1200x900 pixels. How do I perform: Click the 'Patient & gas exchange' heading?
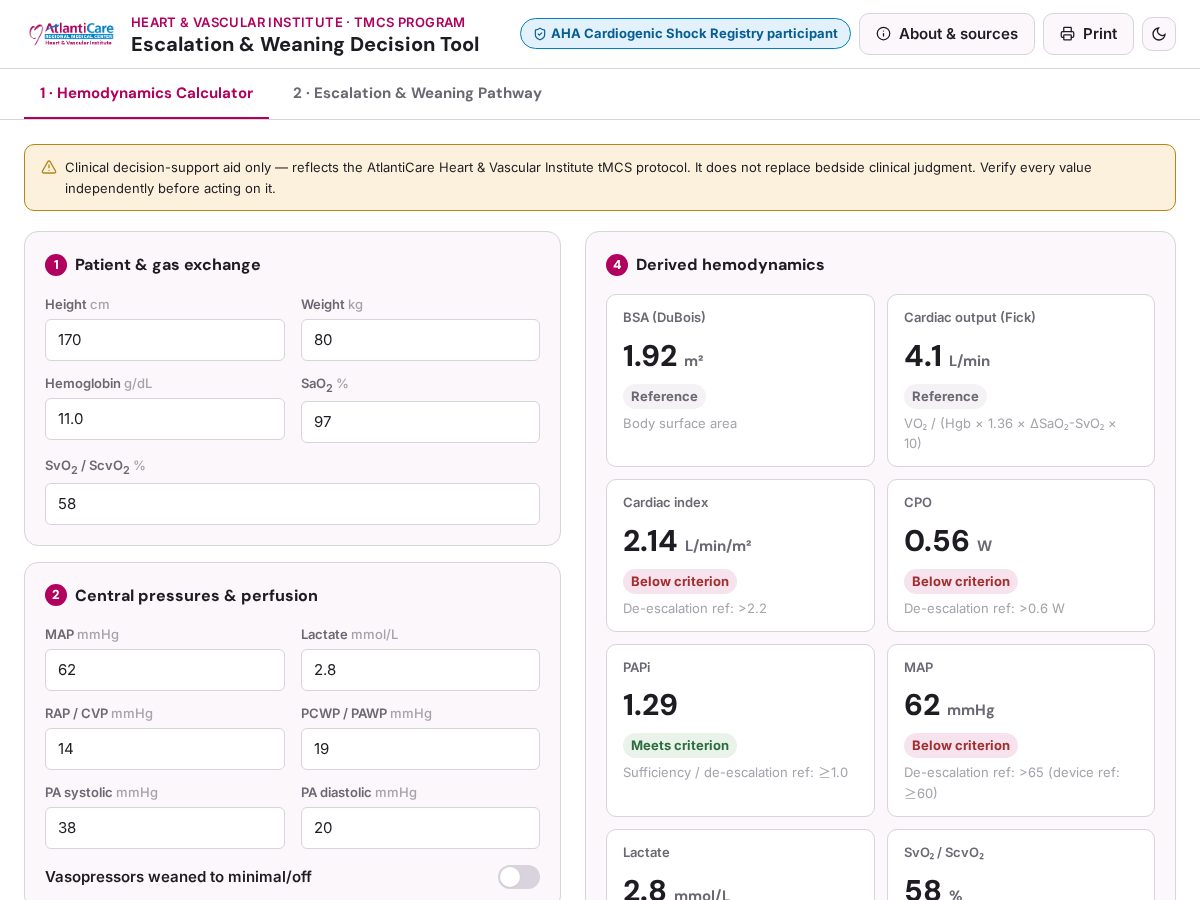167,265
